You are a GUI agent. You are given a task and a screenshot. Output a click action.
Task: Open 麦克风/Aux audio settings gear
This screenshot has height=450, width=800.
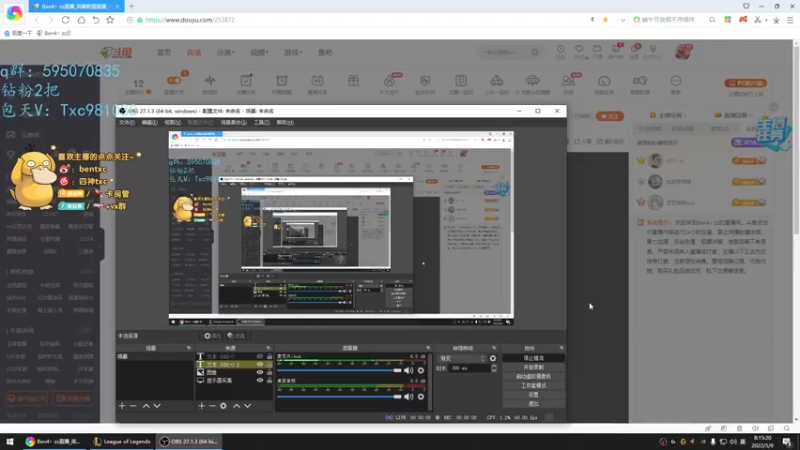(x=421, y=370)
